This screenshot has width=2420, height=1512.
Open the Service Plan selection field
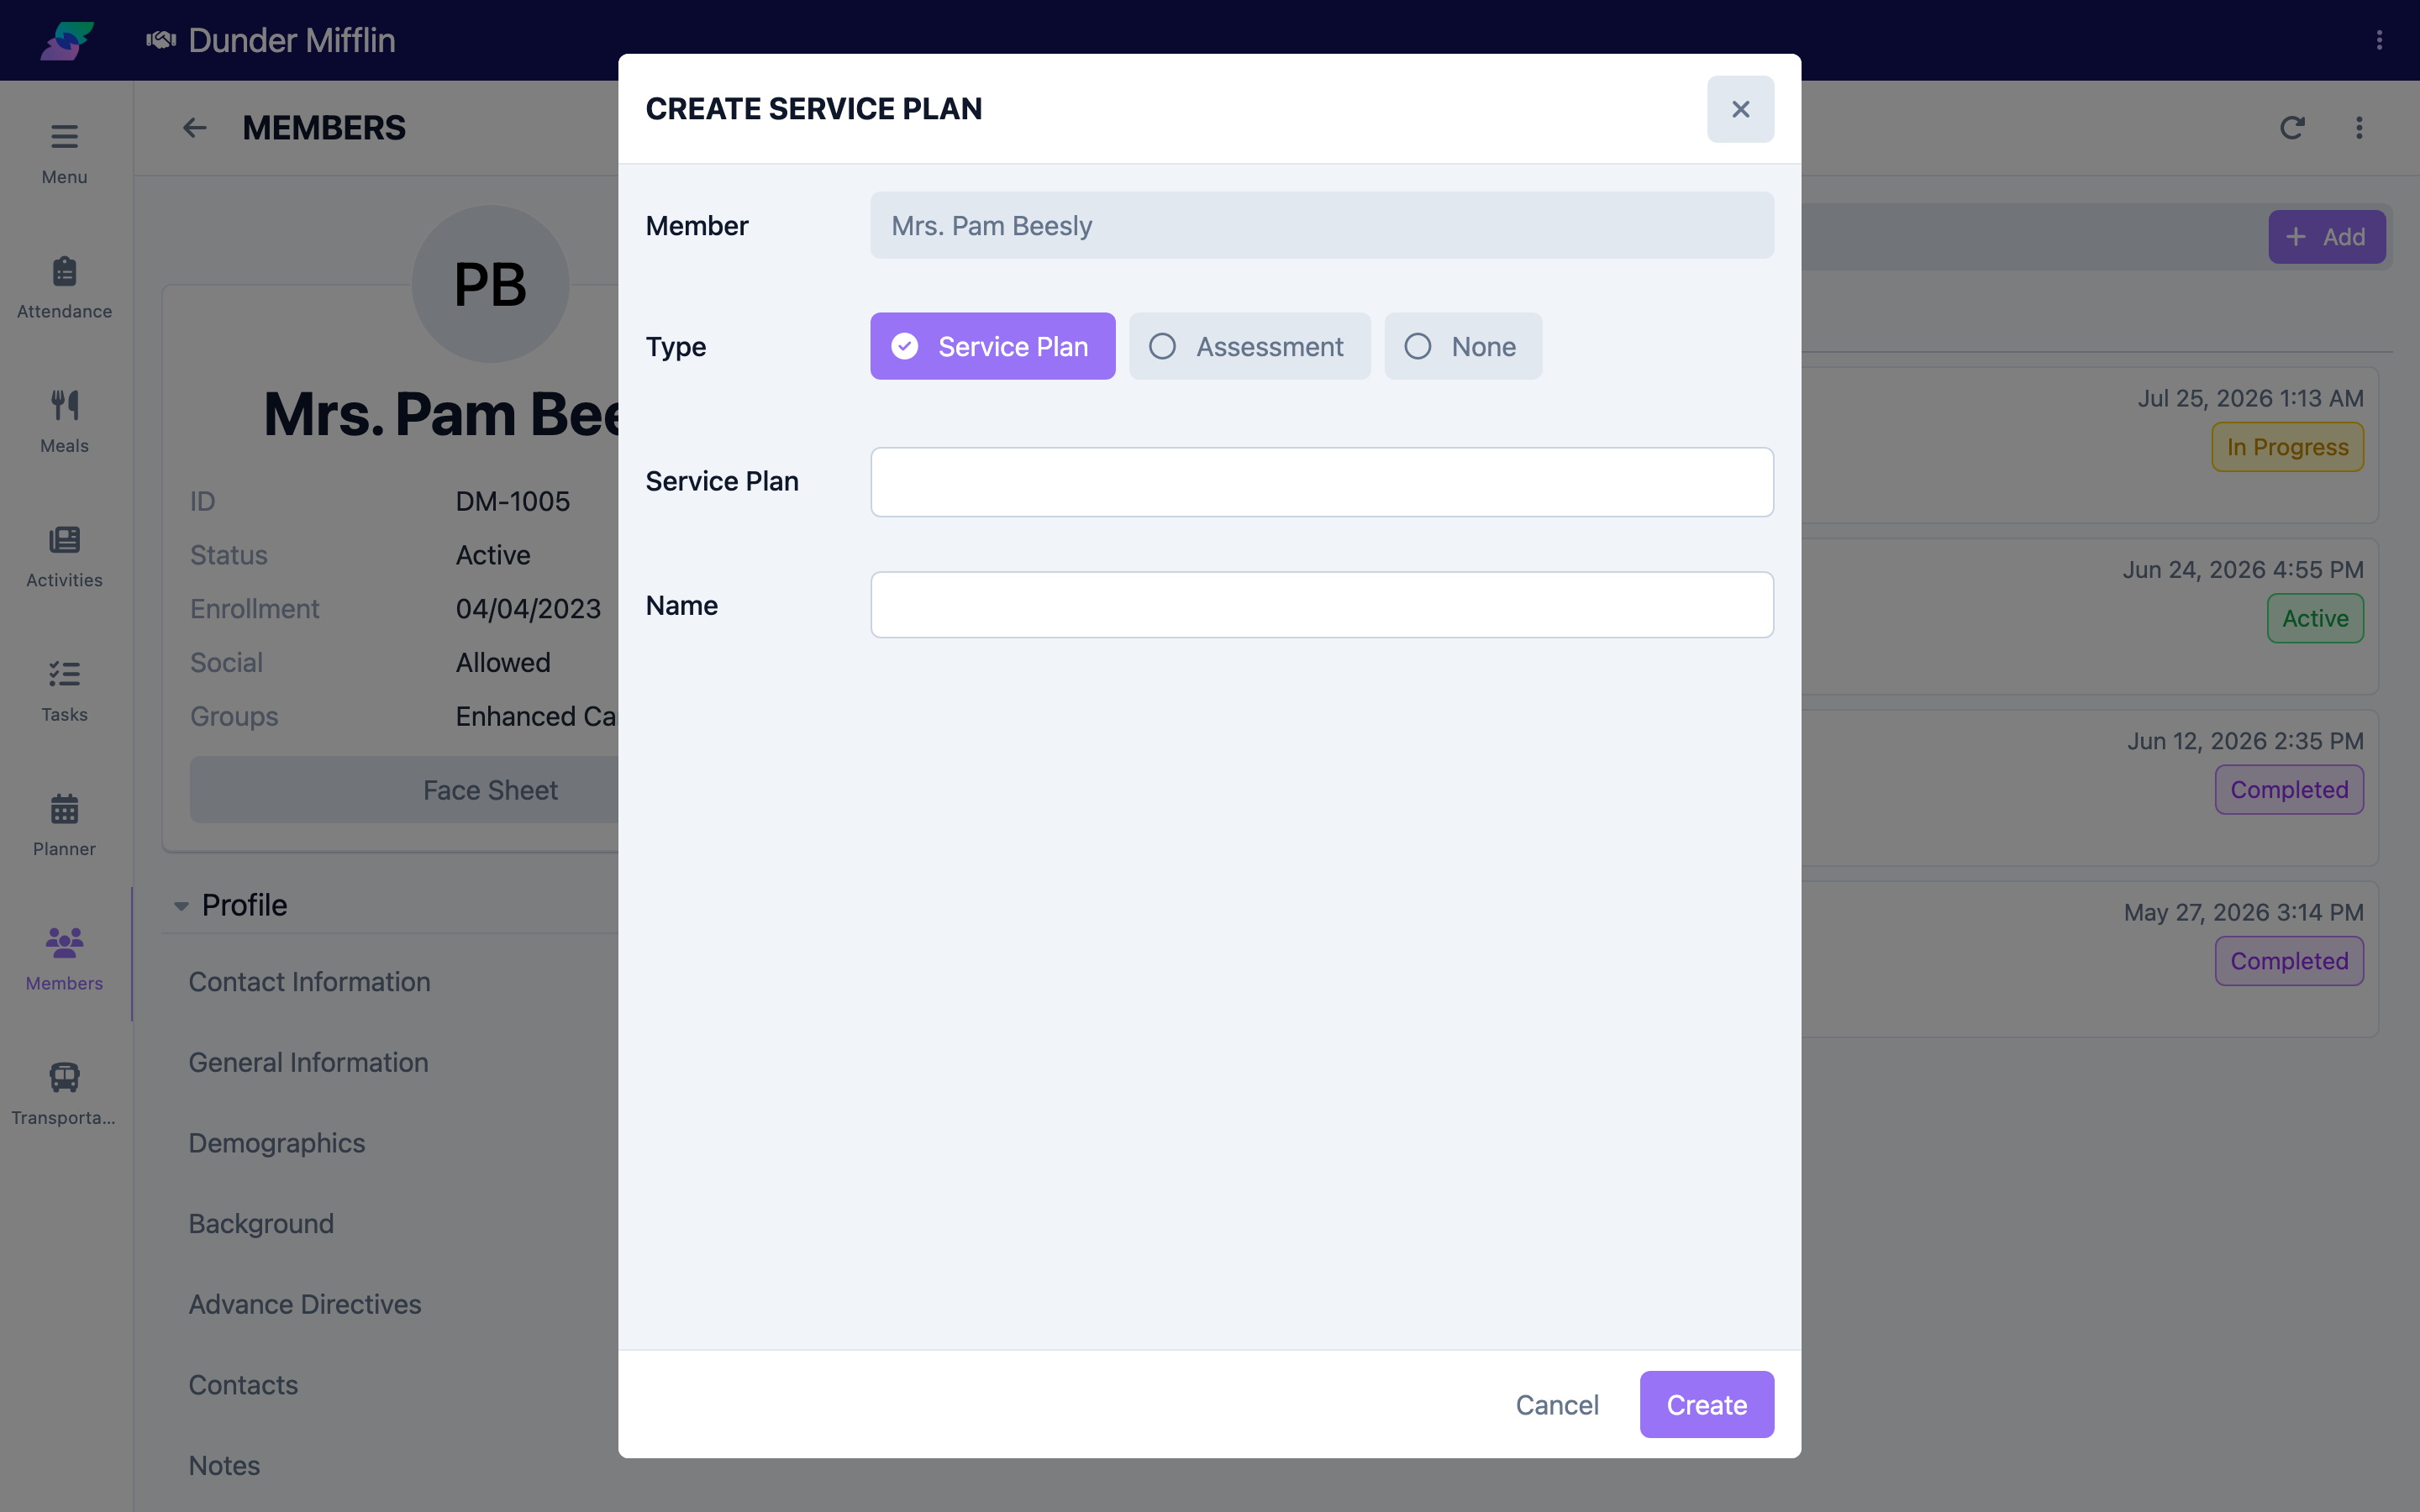pyautogui.click(x=1322, y=482)
